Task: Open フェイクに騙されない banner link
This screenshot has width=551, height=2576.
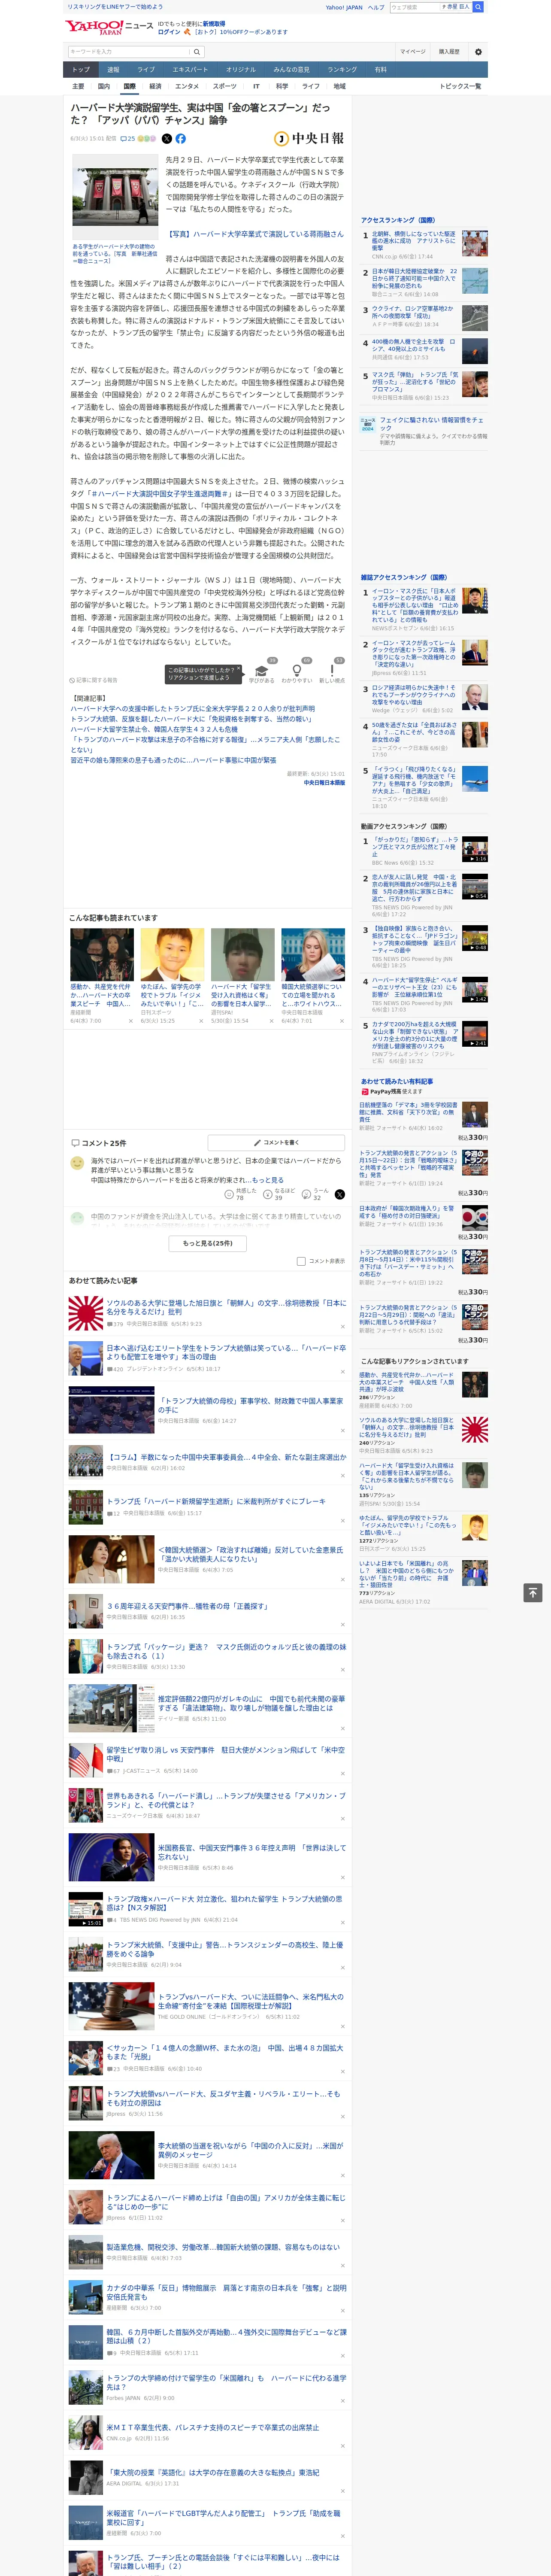Action: pyautogui.click(x=425, y=430)
